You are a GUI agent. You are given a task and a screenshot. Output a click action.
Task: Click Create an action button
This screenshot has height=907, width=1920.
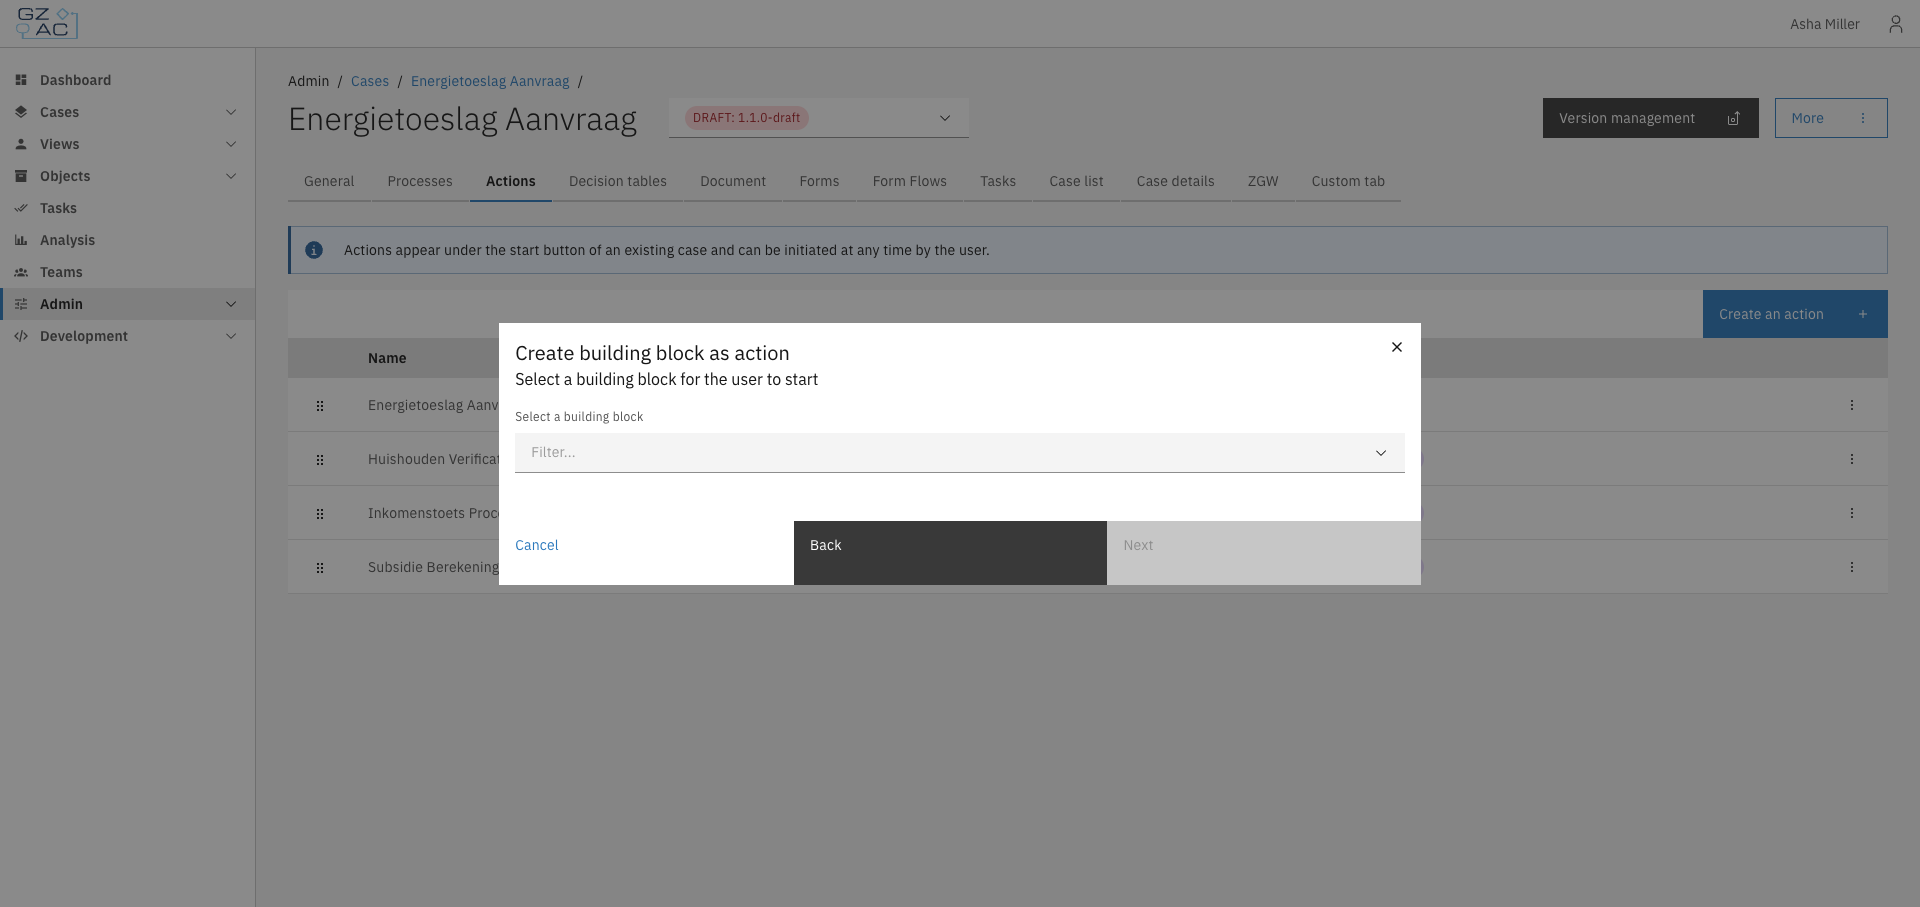pos(1795,314)
